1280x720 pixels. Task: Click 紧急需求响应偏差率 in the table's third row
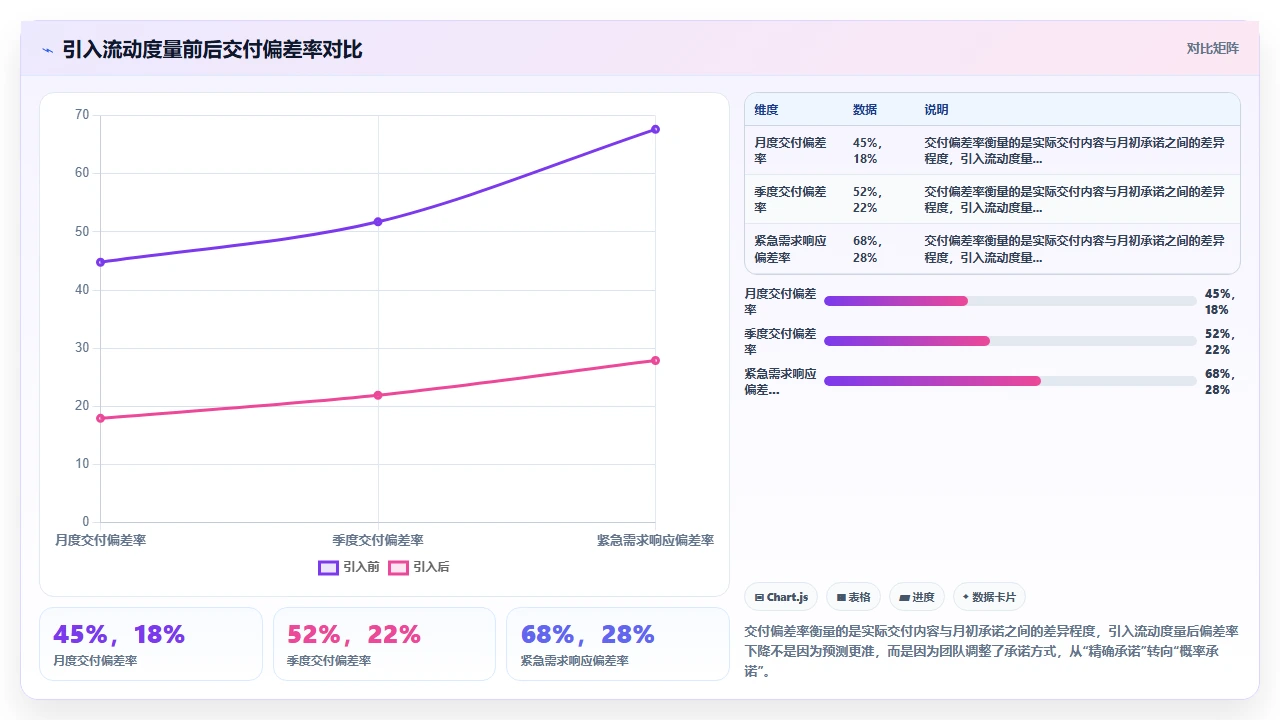click(791, 249)
